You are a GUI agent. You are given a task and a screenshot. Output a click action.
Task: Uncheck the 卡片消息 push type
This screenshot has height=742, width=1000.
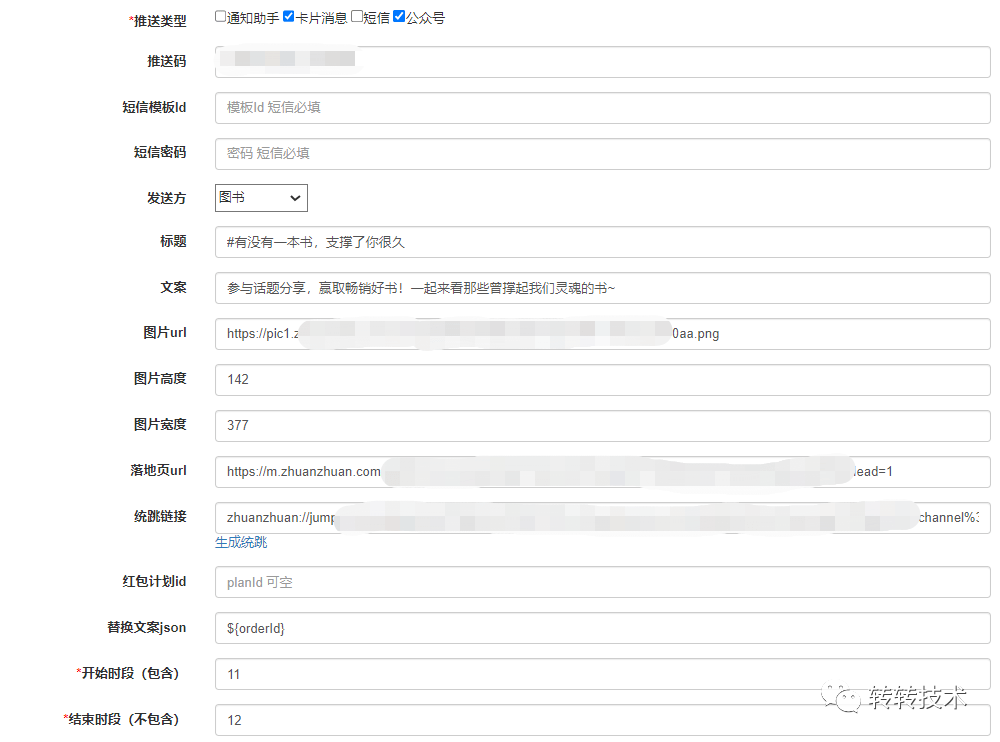point(288,17)
